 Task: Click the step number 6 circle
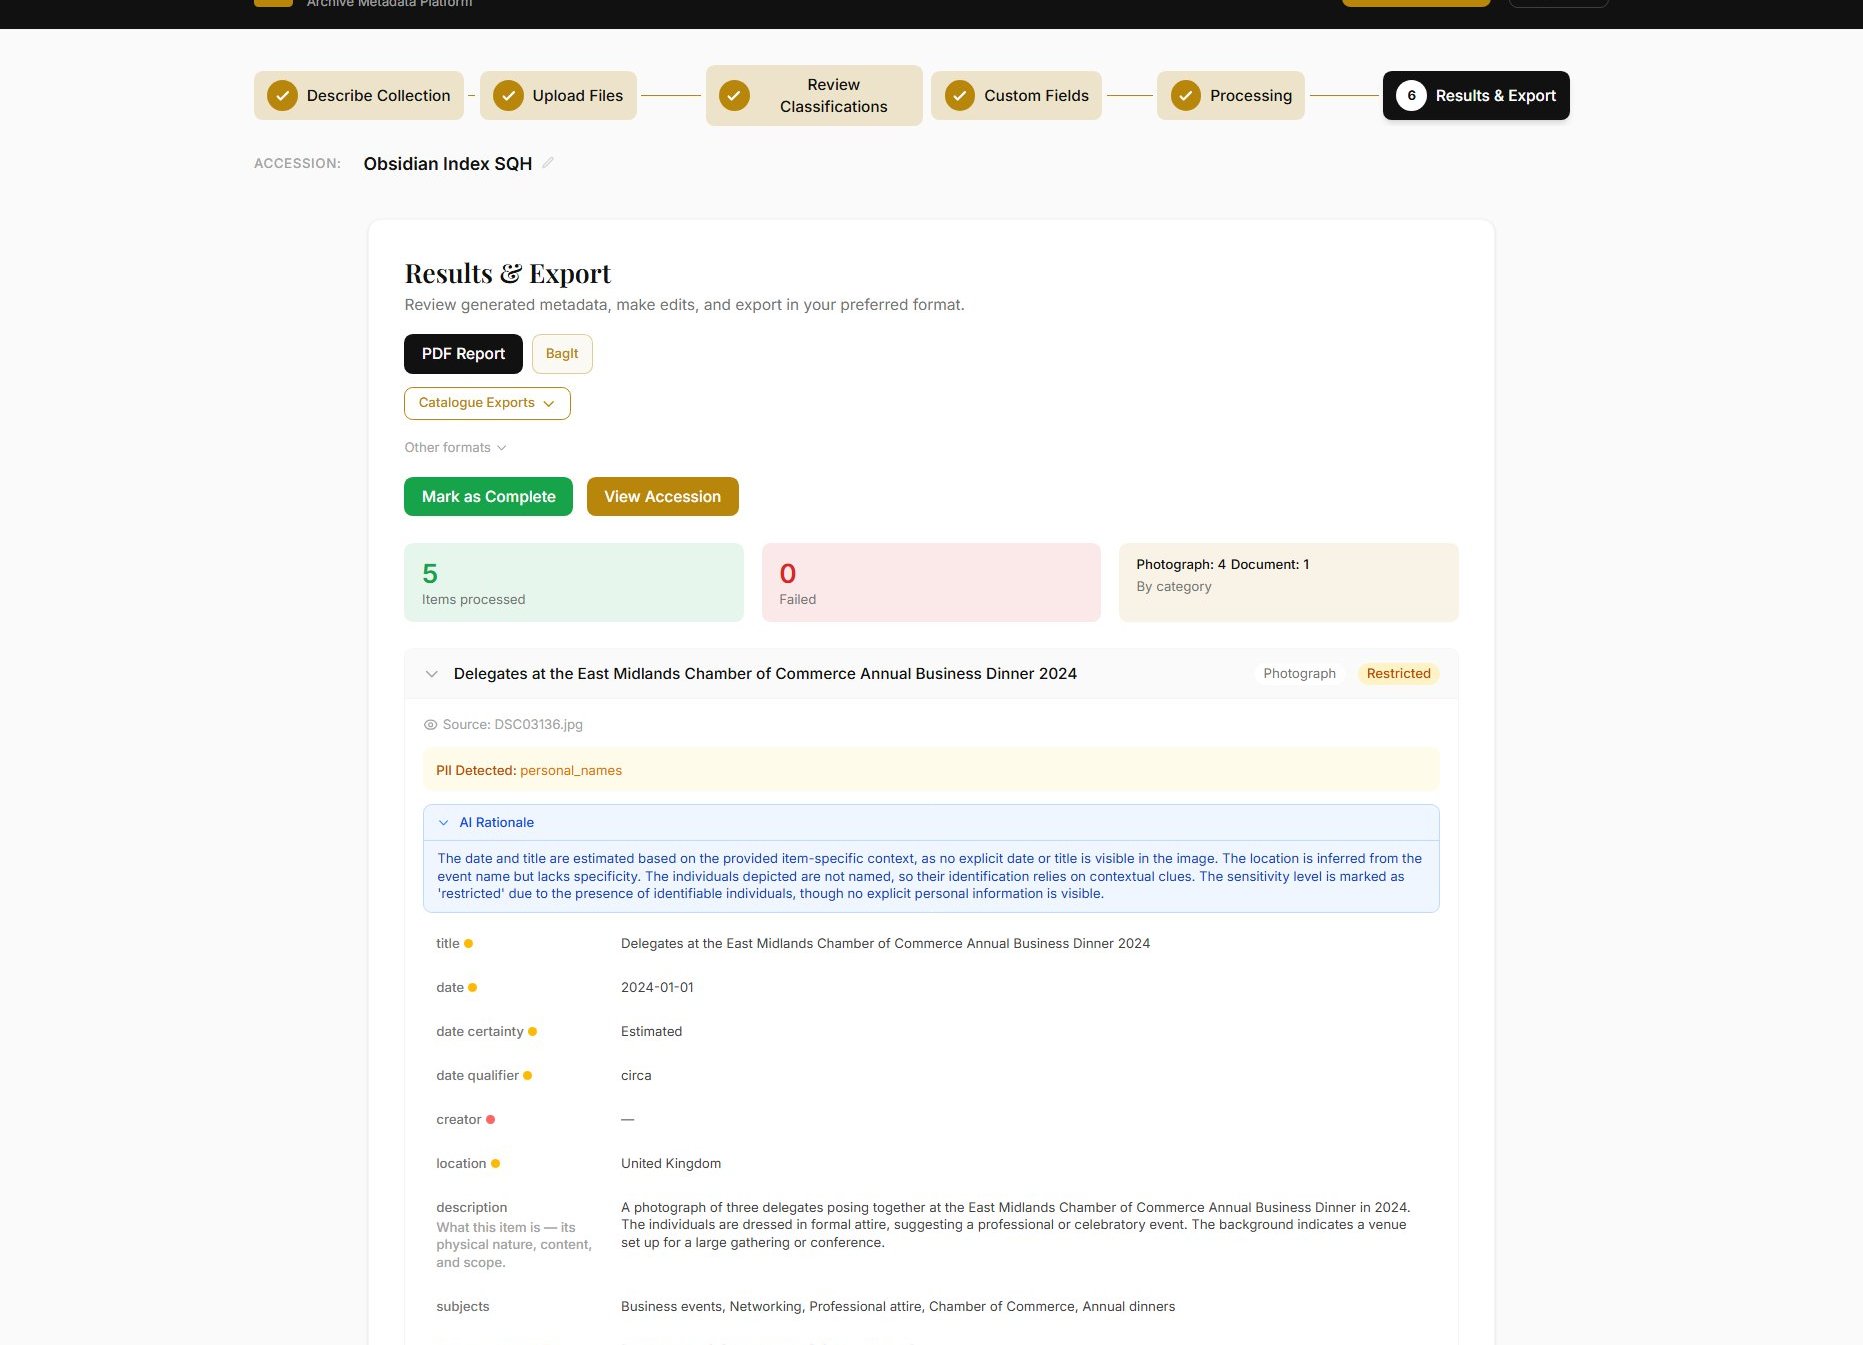[x=1411, y=96]
